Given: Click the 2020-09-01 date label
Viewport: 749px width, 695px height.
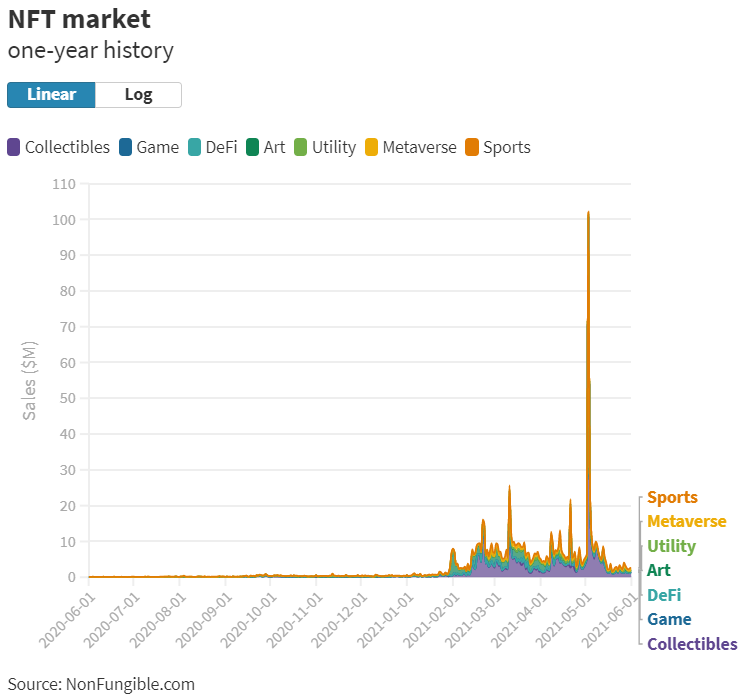Looking at the screenshot, I should (204, 620).
